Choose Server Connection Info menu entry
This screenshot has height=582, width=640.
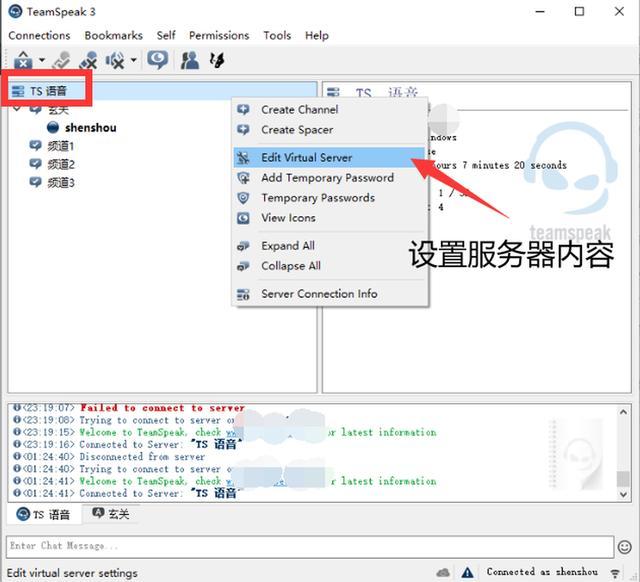coord(330,293)
